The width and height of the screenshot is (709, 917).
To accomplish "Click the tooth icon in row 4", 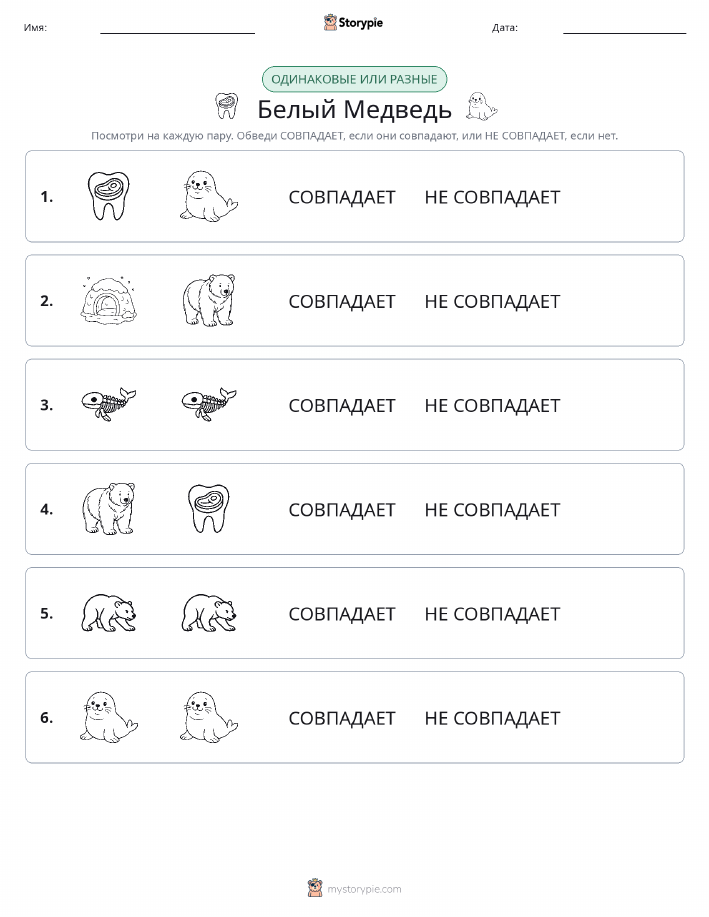I will click(x=209, y=508).
